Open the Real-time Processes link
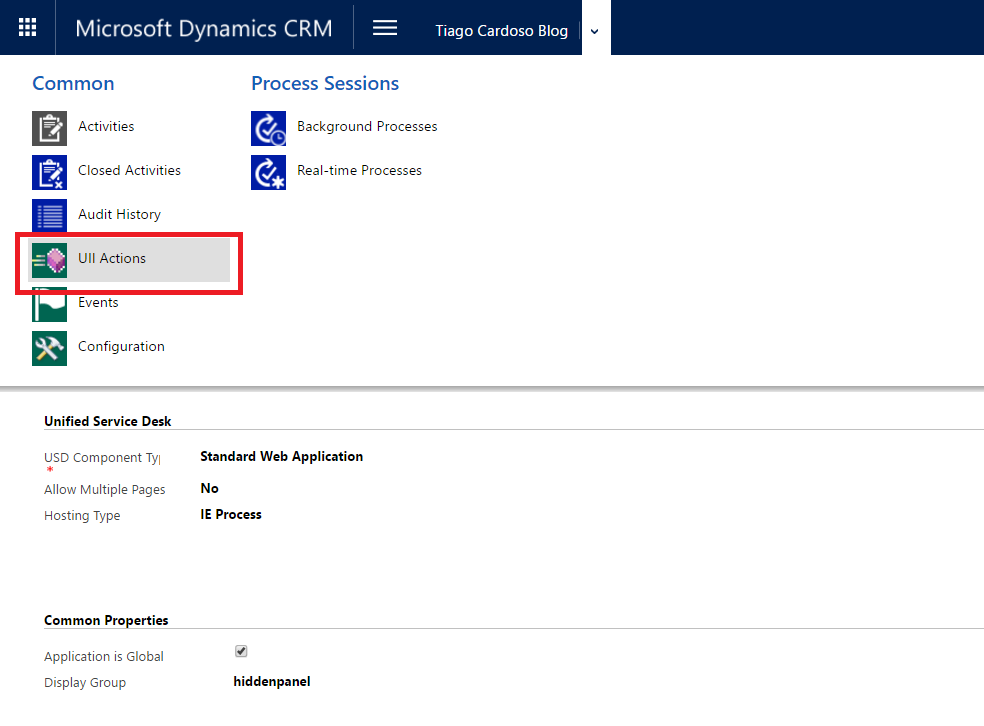 pos(359,171)
